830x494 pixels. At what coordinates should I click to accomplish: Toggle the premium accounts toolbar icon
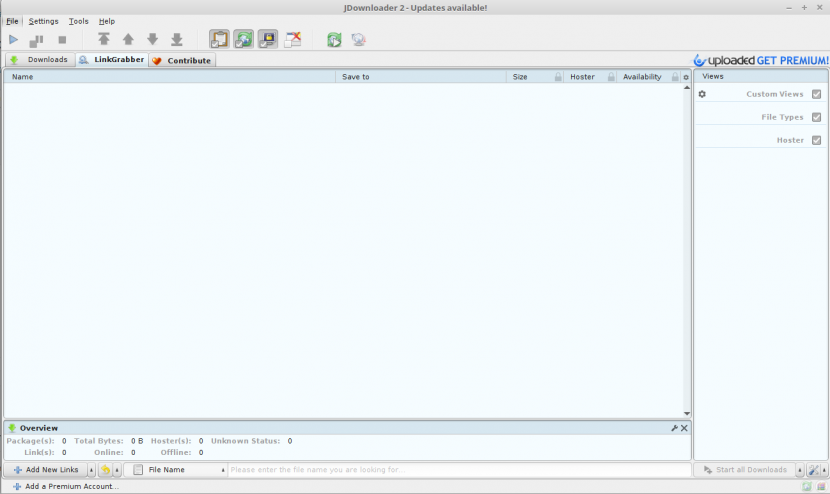coord(268,40)
